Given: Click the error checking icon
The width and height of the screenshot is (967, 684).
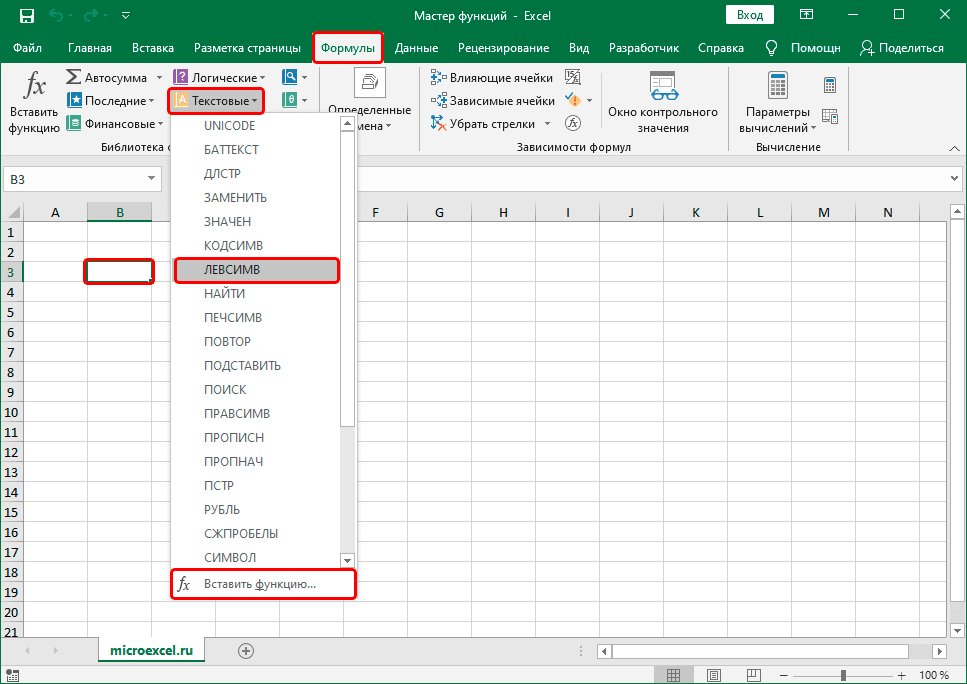Looking at the screenshot, I should pyautogui.click(x=573, y=100).
